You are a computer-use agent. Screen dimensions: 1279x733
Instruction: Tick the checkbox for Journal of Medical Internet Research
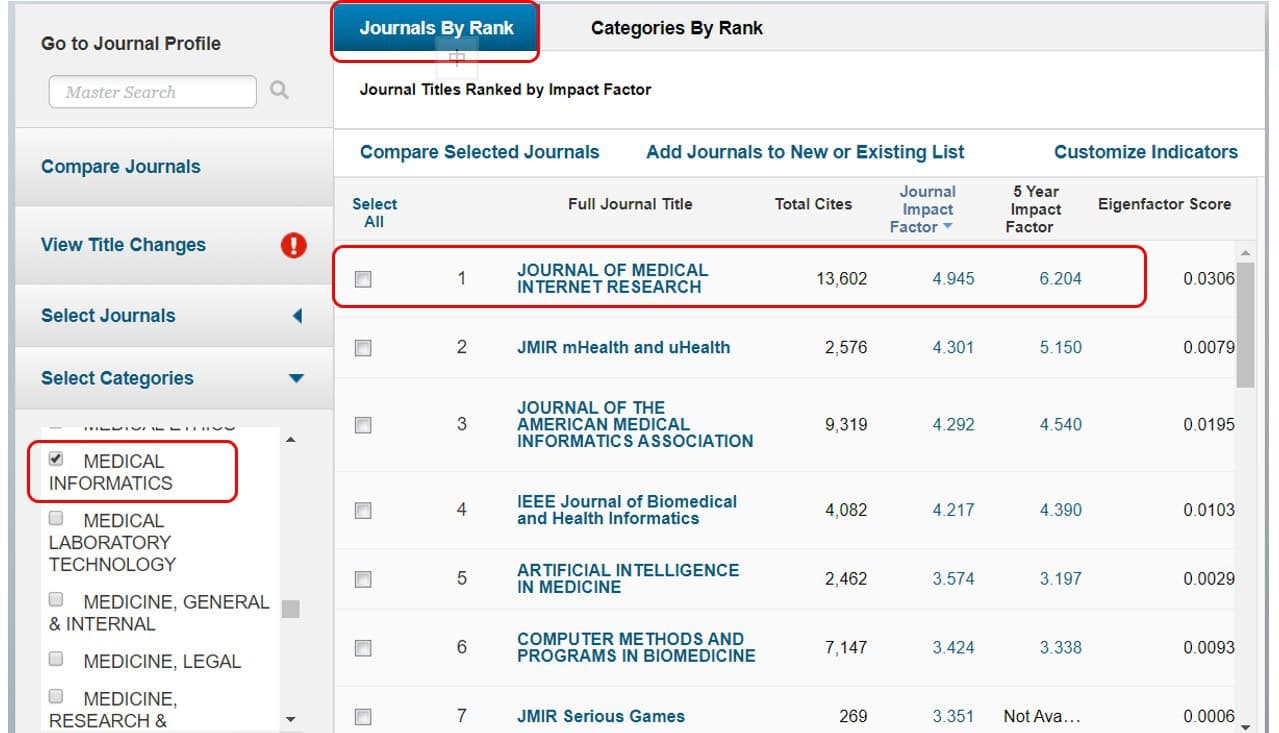363,279
